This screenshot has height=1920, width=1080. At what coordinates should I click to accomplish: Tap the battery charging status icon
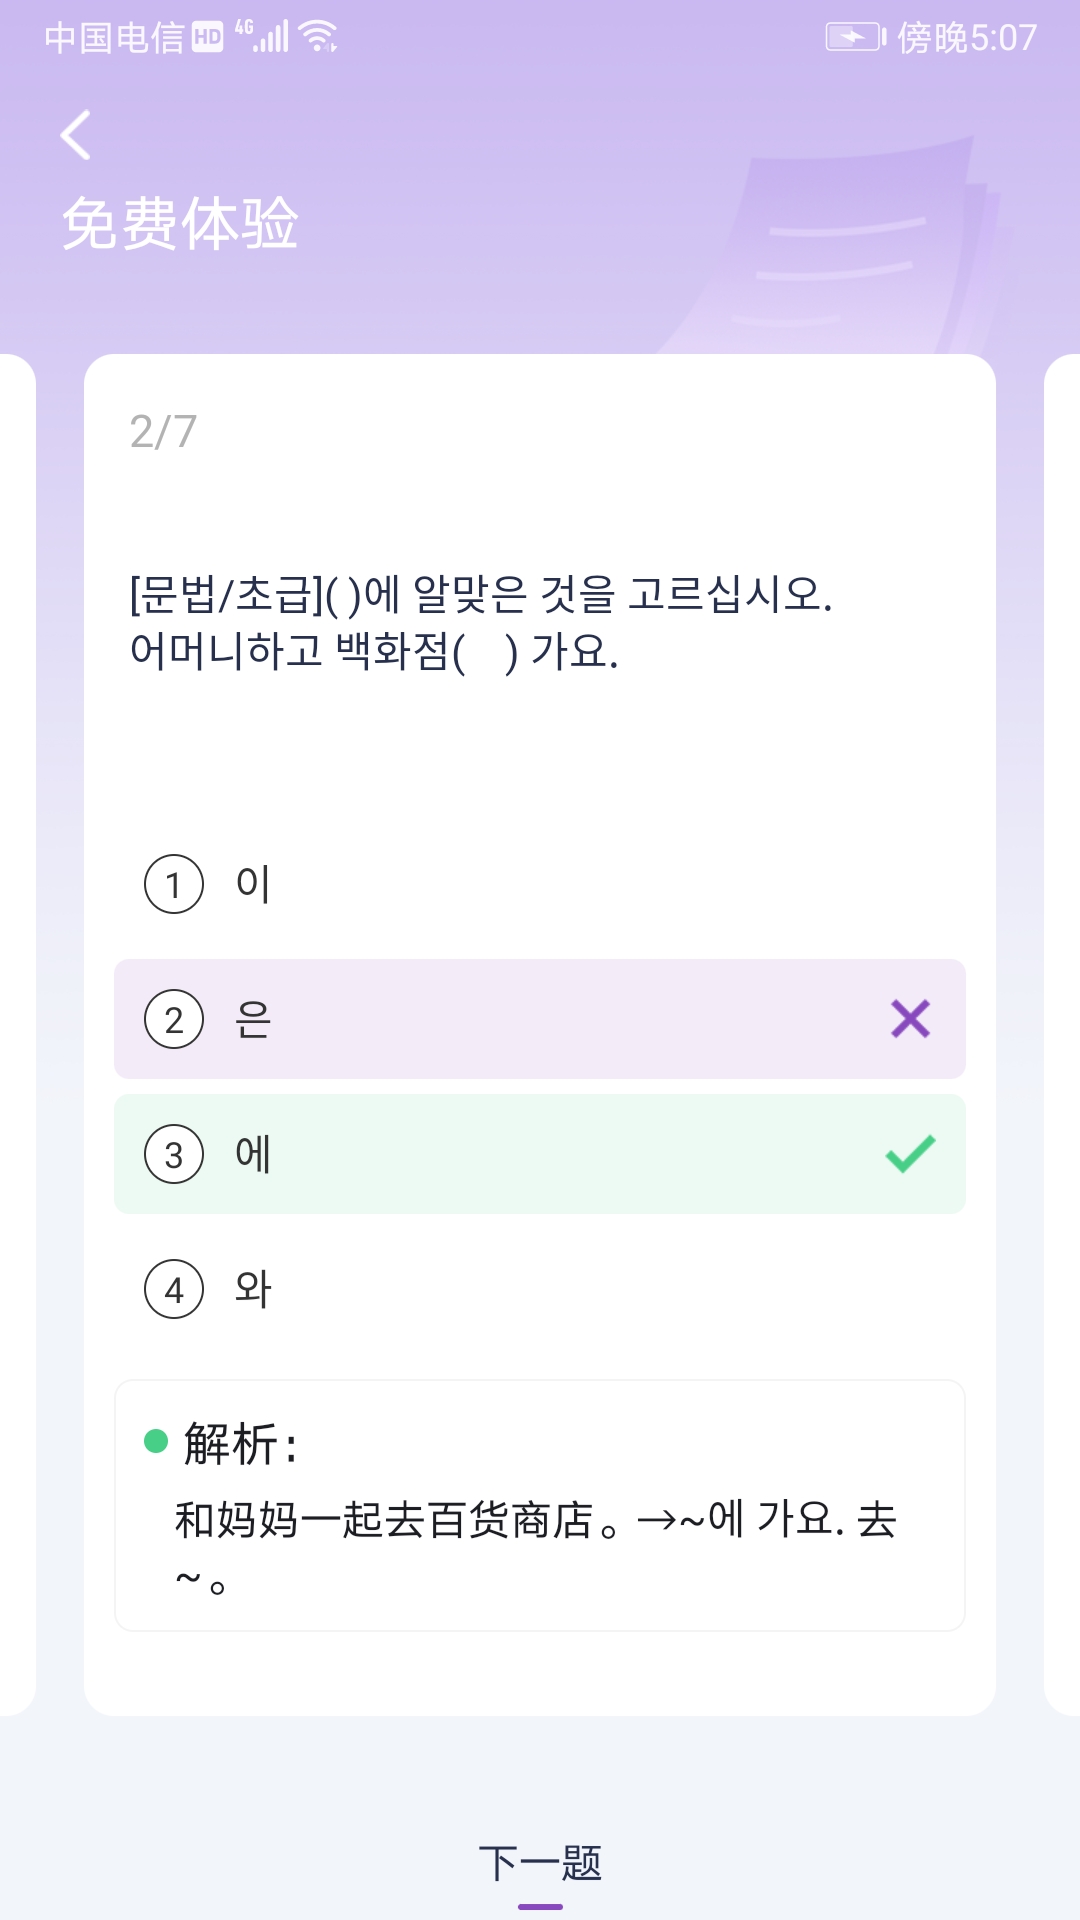(x=855, y=38)
